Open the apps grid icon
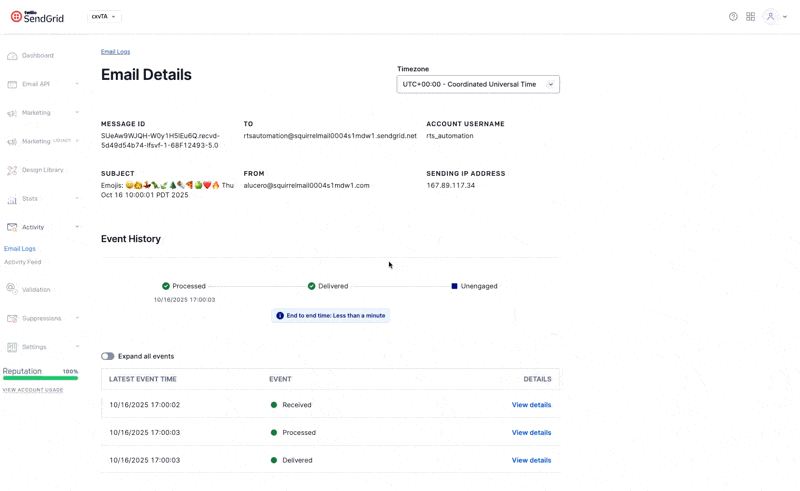 [750, 17]
